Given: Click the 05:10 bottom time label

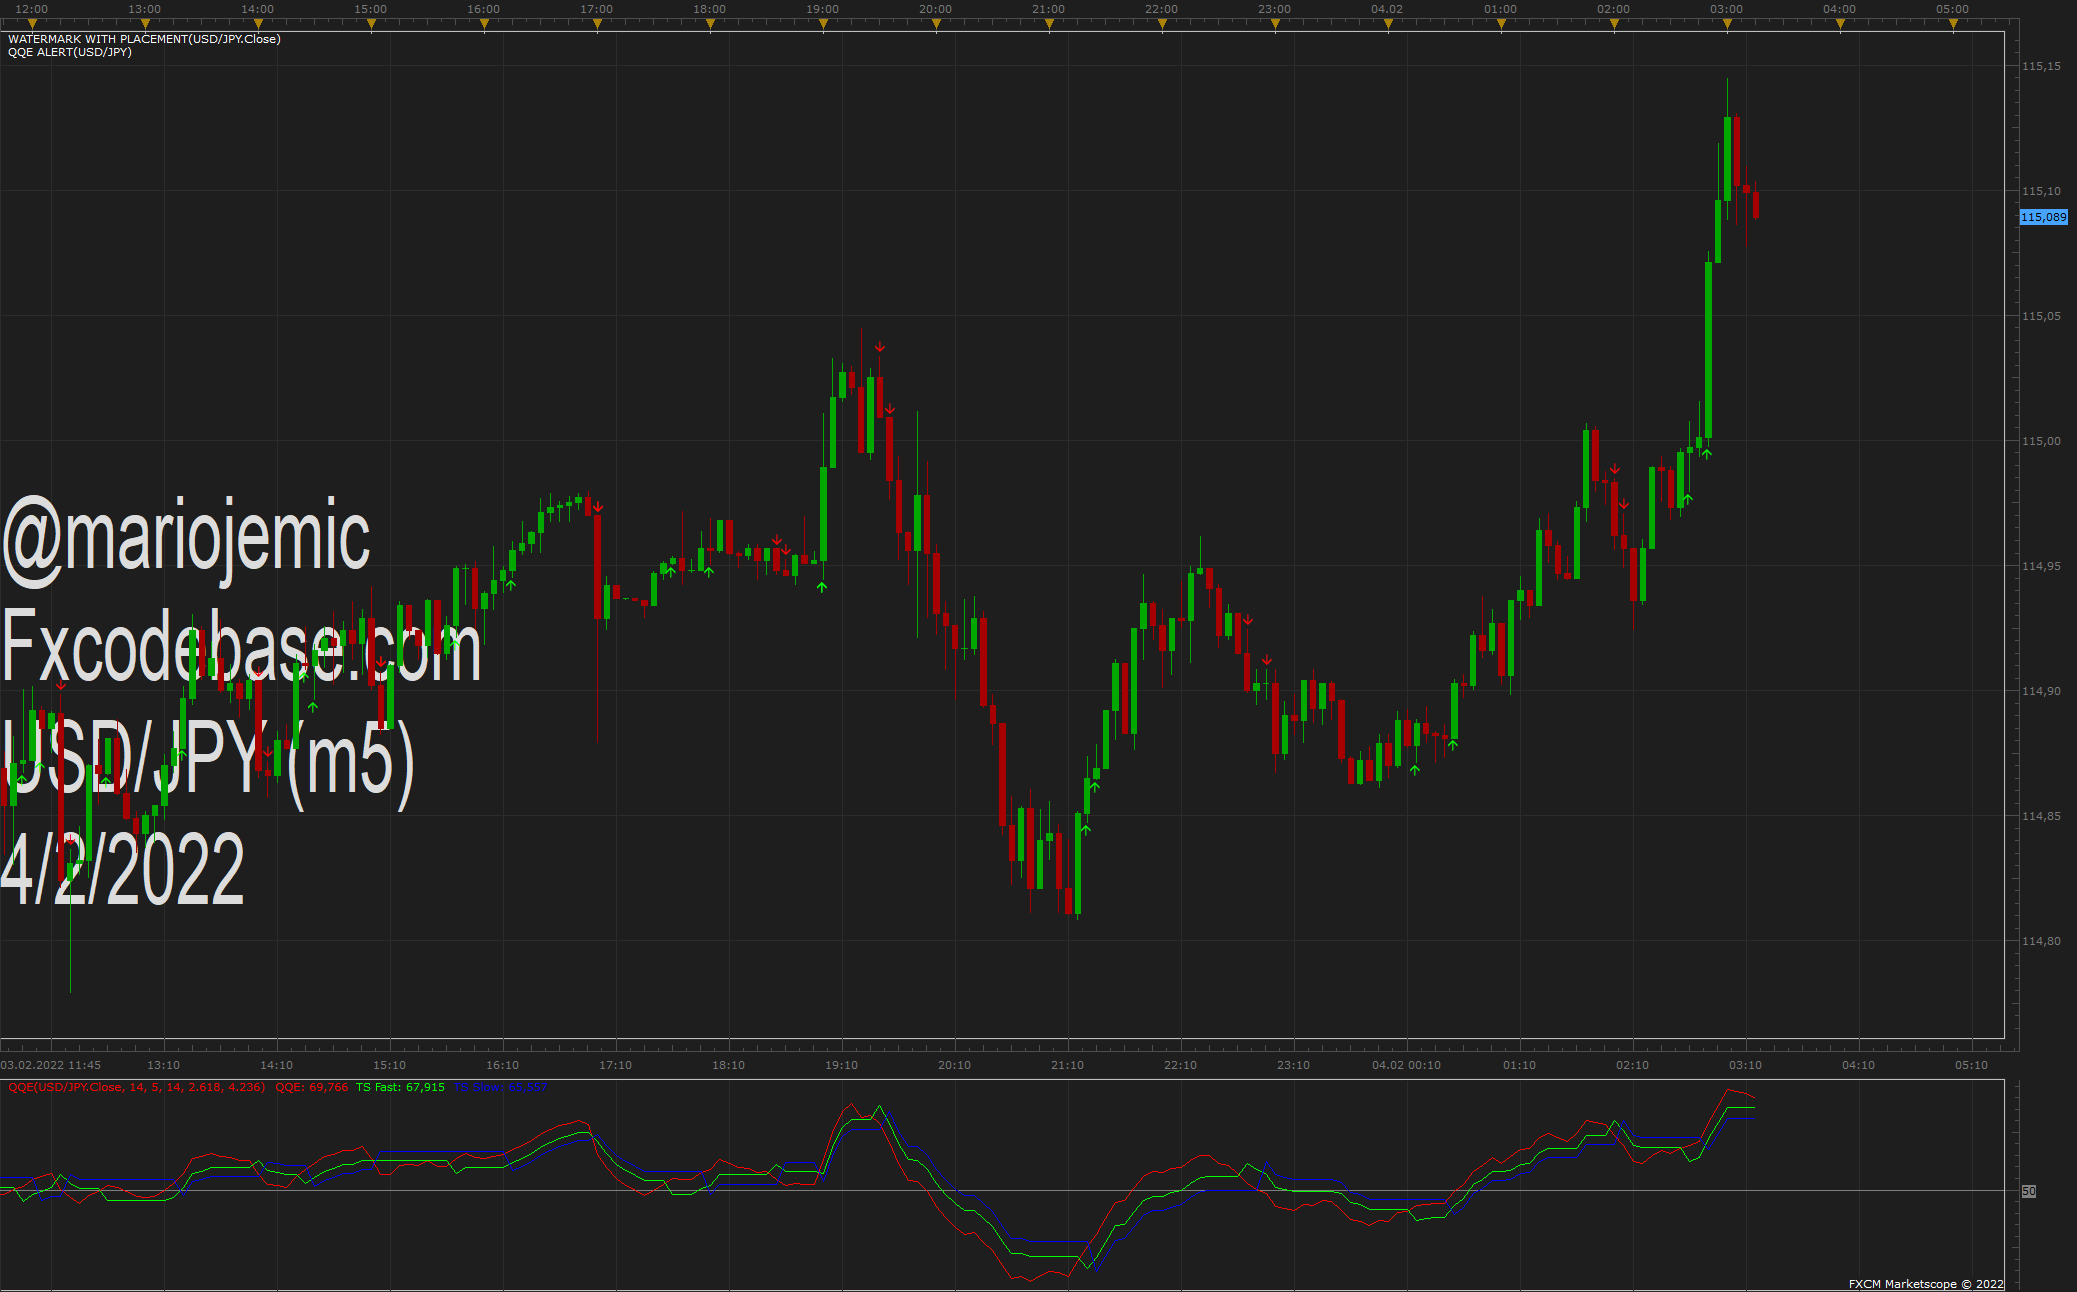Looking at the screenshot, I should [x=1971, y=1065].
